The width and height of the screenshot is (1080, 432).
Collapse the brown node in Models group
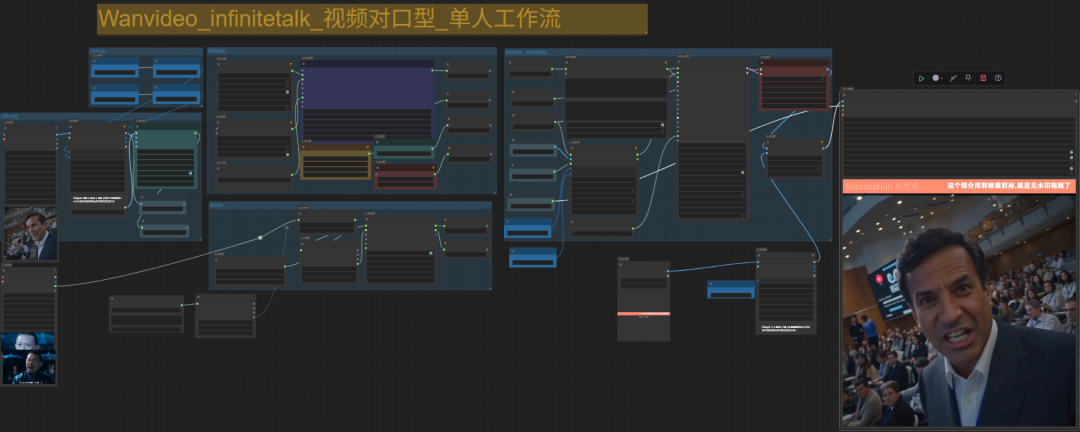304,147
